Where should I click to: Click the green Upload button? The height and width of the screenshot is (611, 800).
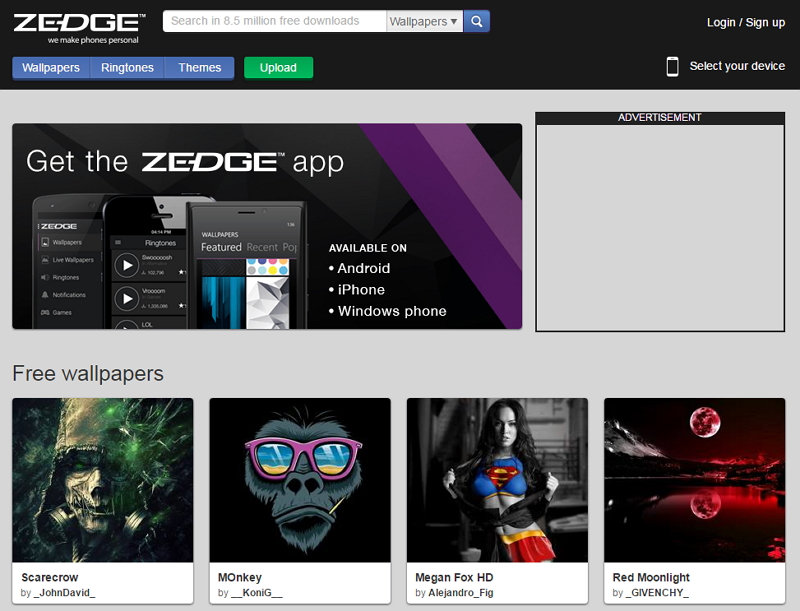point(278,68)
